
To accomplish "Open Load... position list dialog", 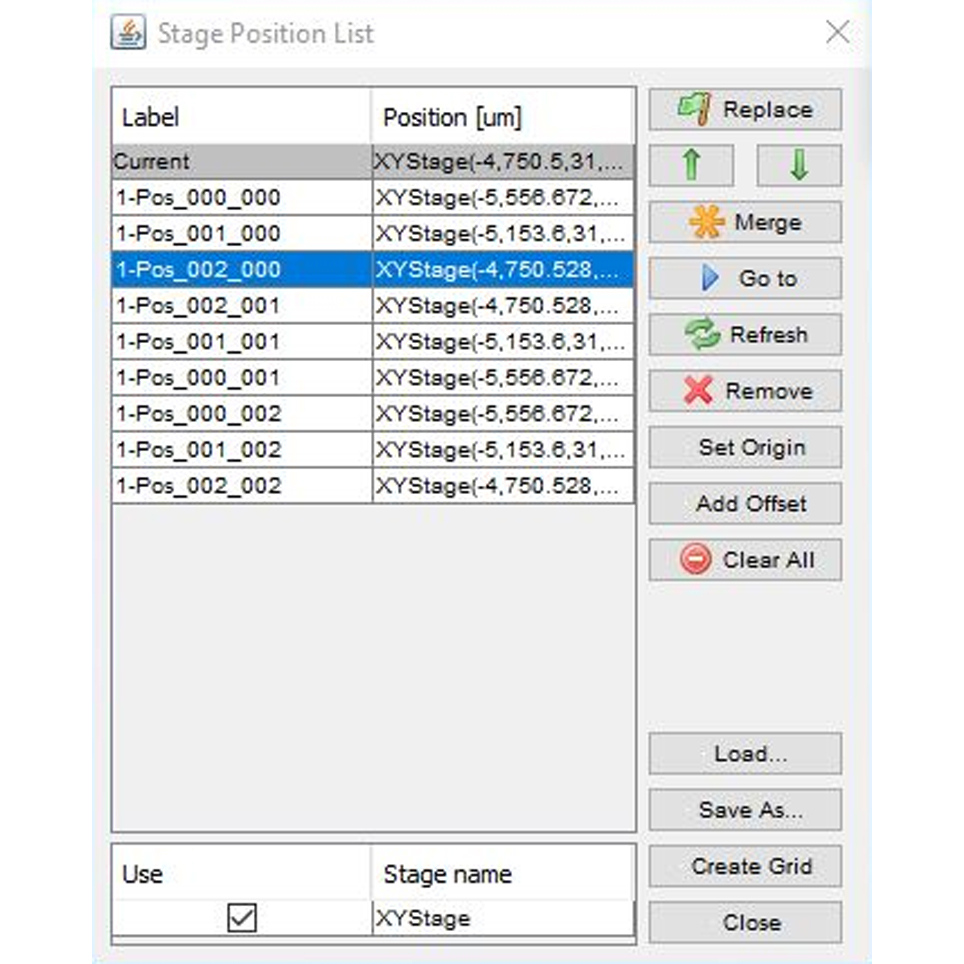I will 745,754.
